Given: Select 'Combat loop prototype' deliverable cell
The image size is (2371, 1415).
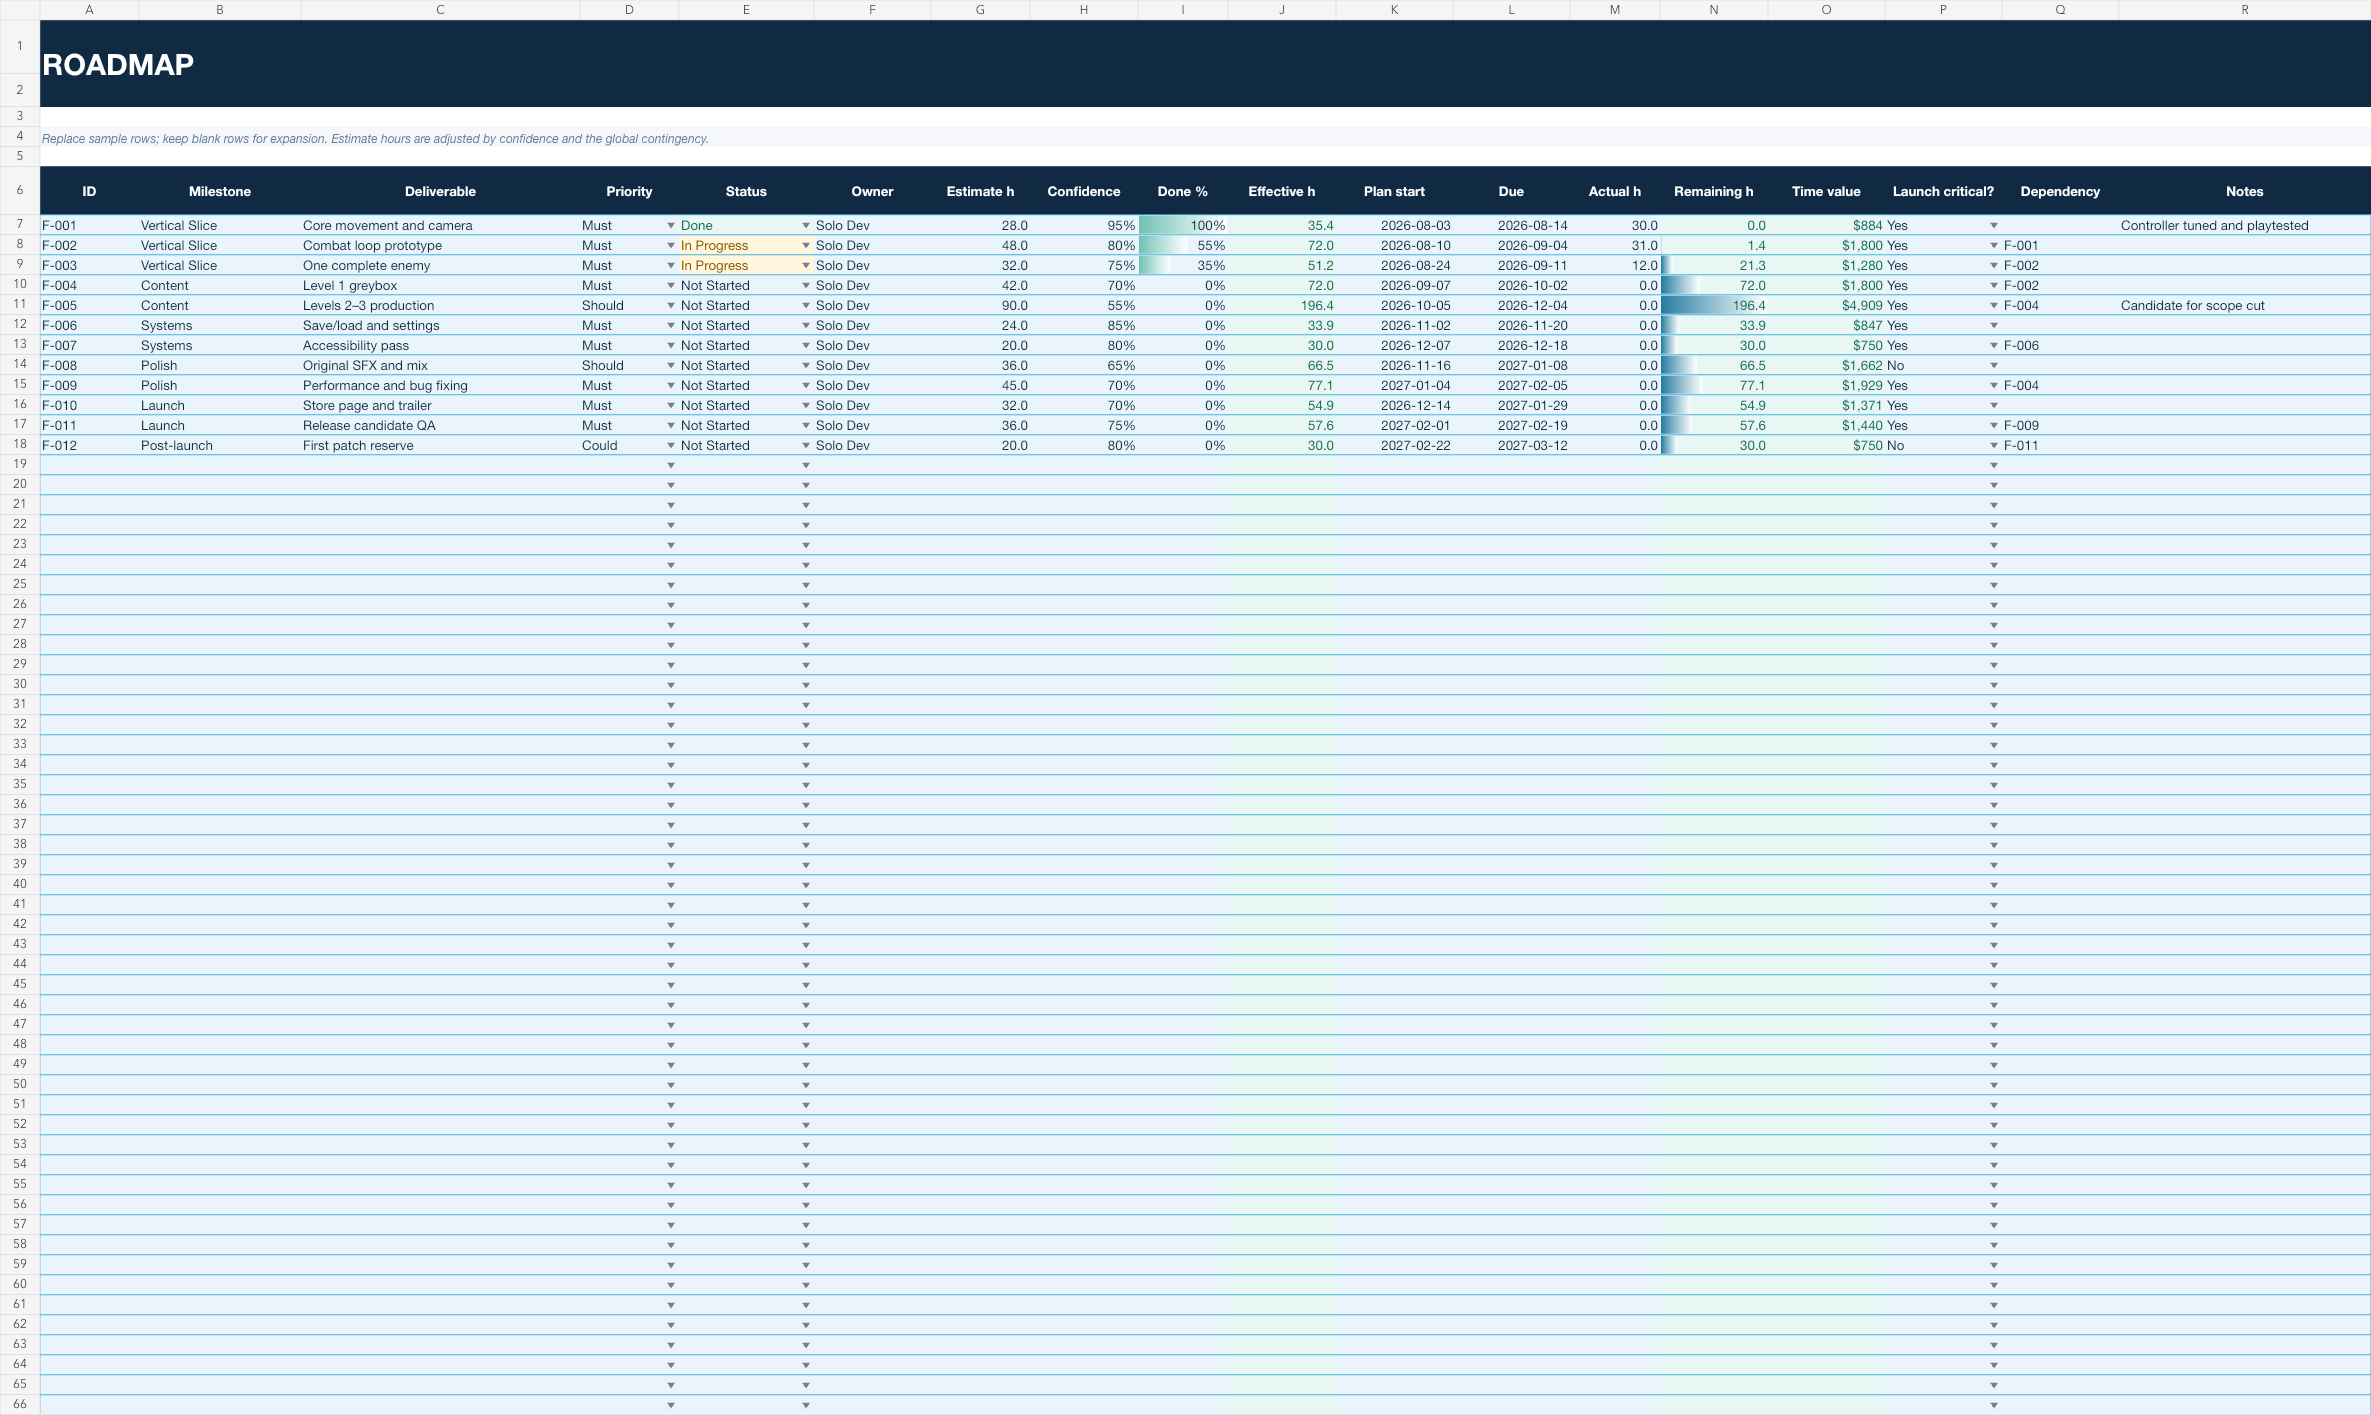Looking at the screenshot, I should point(440,246).
